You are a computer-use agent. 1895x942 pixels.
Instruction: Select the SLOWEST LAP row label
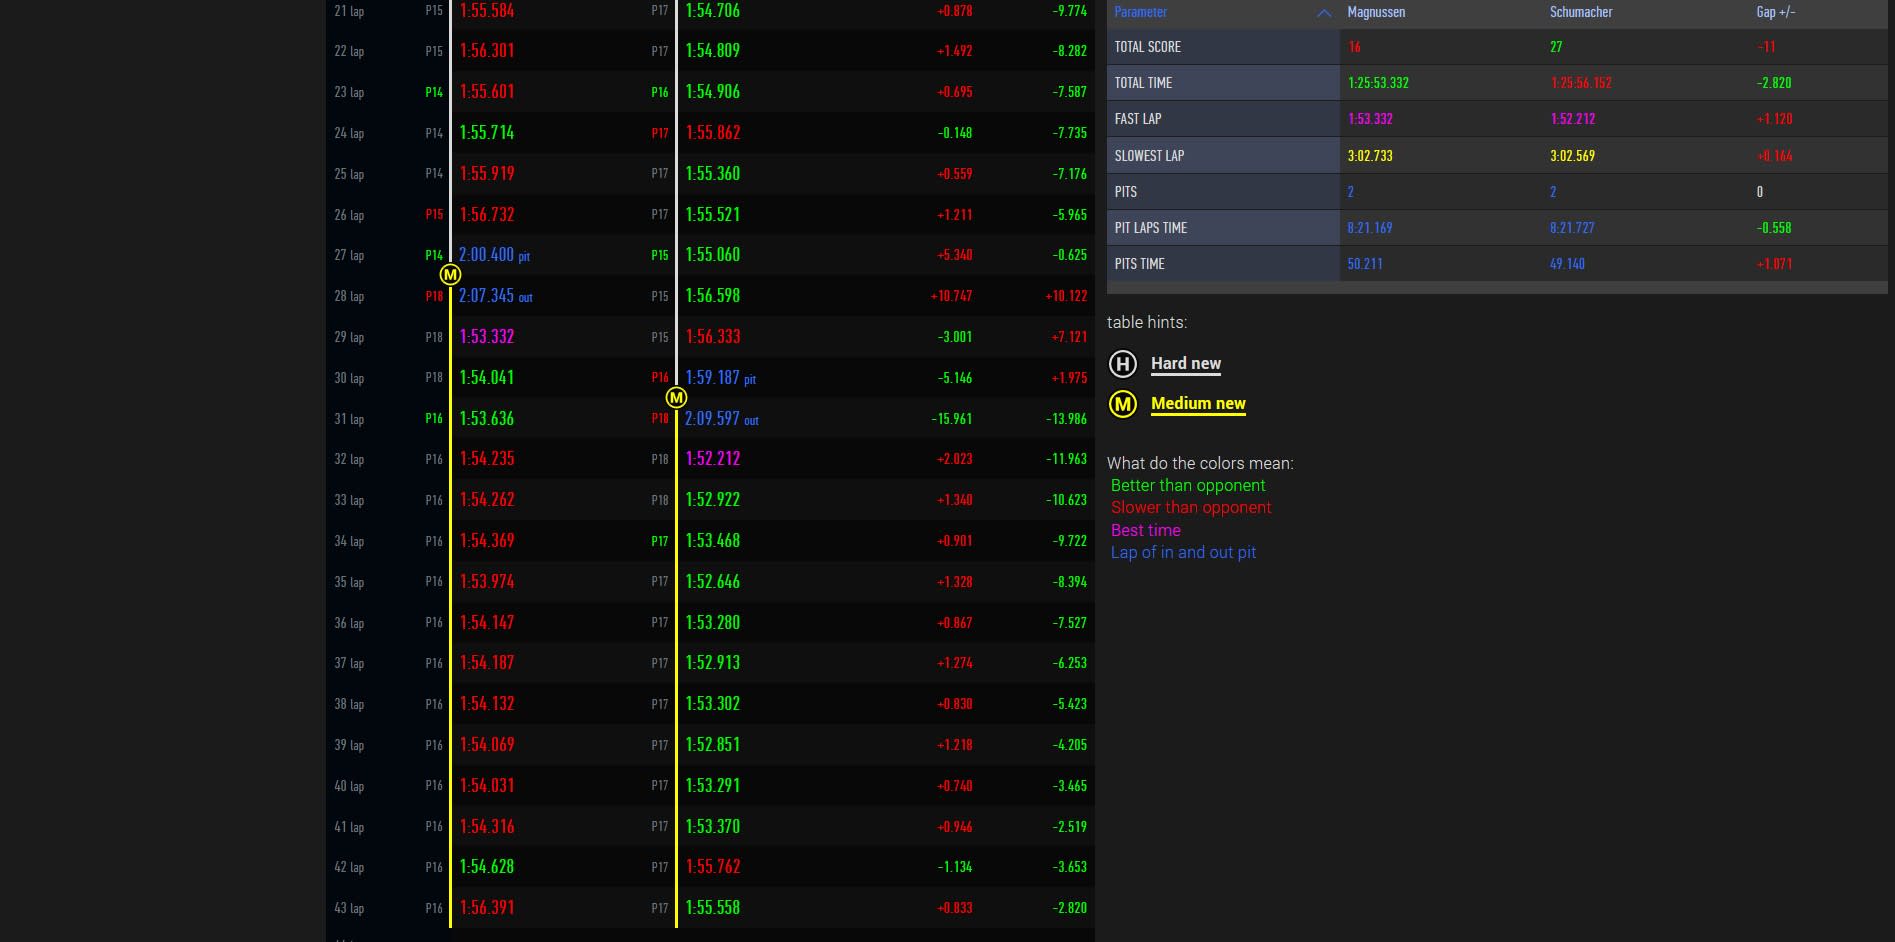[1149, 156]
